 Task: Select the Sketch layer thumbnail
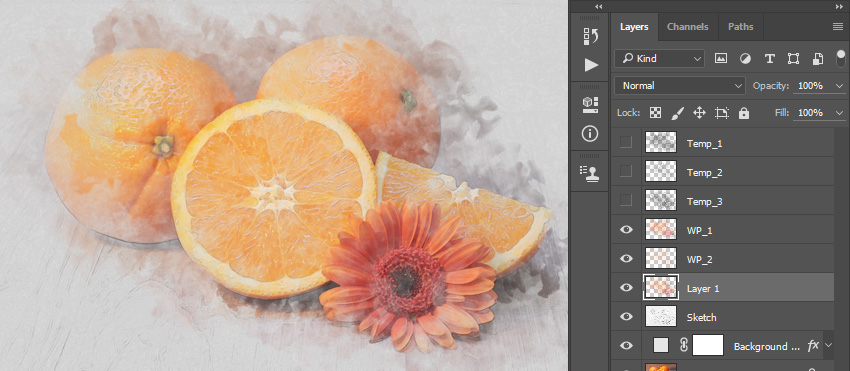coord(661,317)
